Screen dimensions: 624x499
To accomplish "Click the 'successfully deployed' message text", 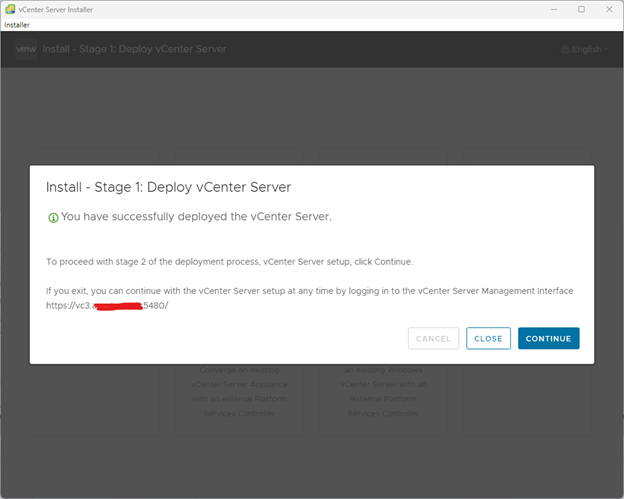I will coord(196,216).
